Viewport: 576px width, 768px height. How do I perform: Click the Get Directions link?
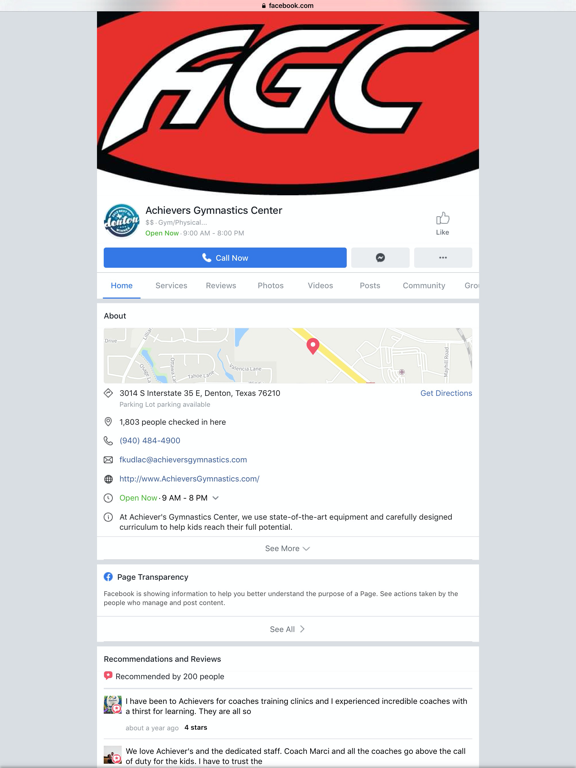click(x=446, y=393)
